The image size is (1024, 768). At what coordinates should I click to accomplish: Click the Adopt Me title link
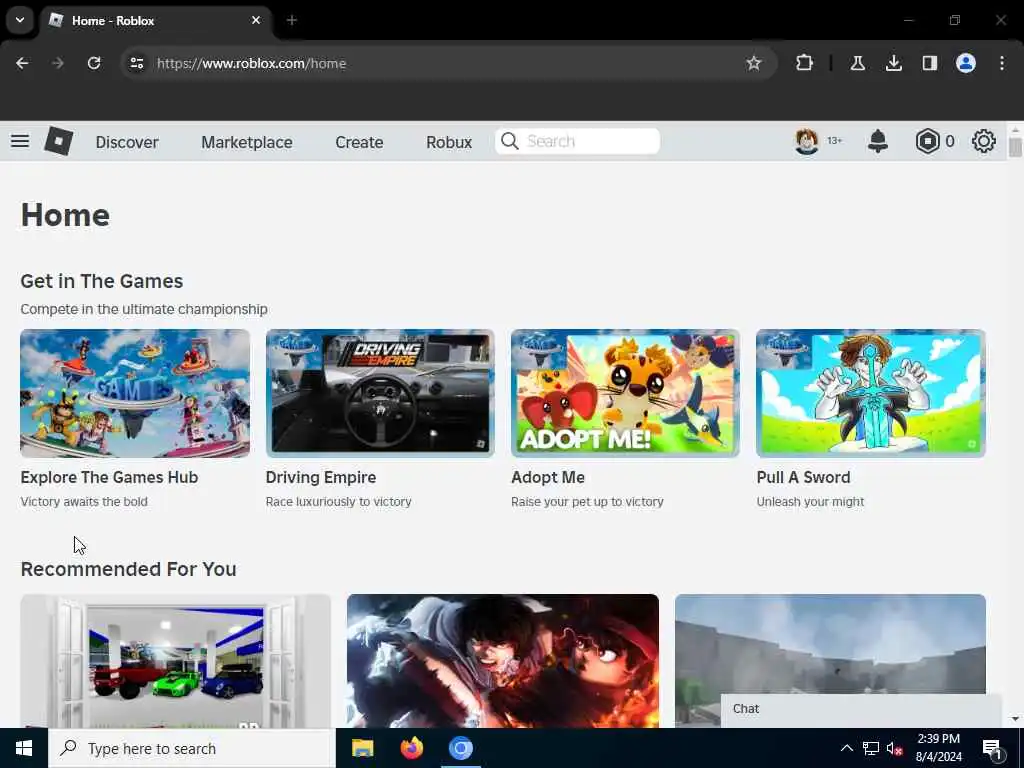tap(548, 477)
